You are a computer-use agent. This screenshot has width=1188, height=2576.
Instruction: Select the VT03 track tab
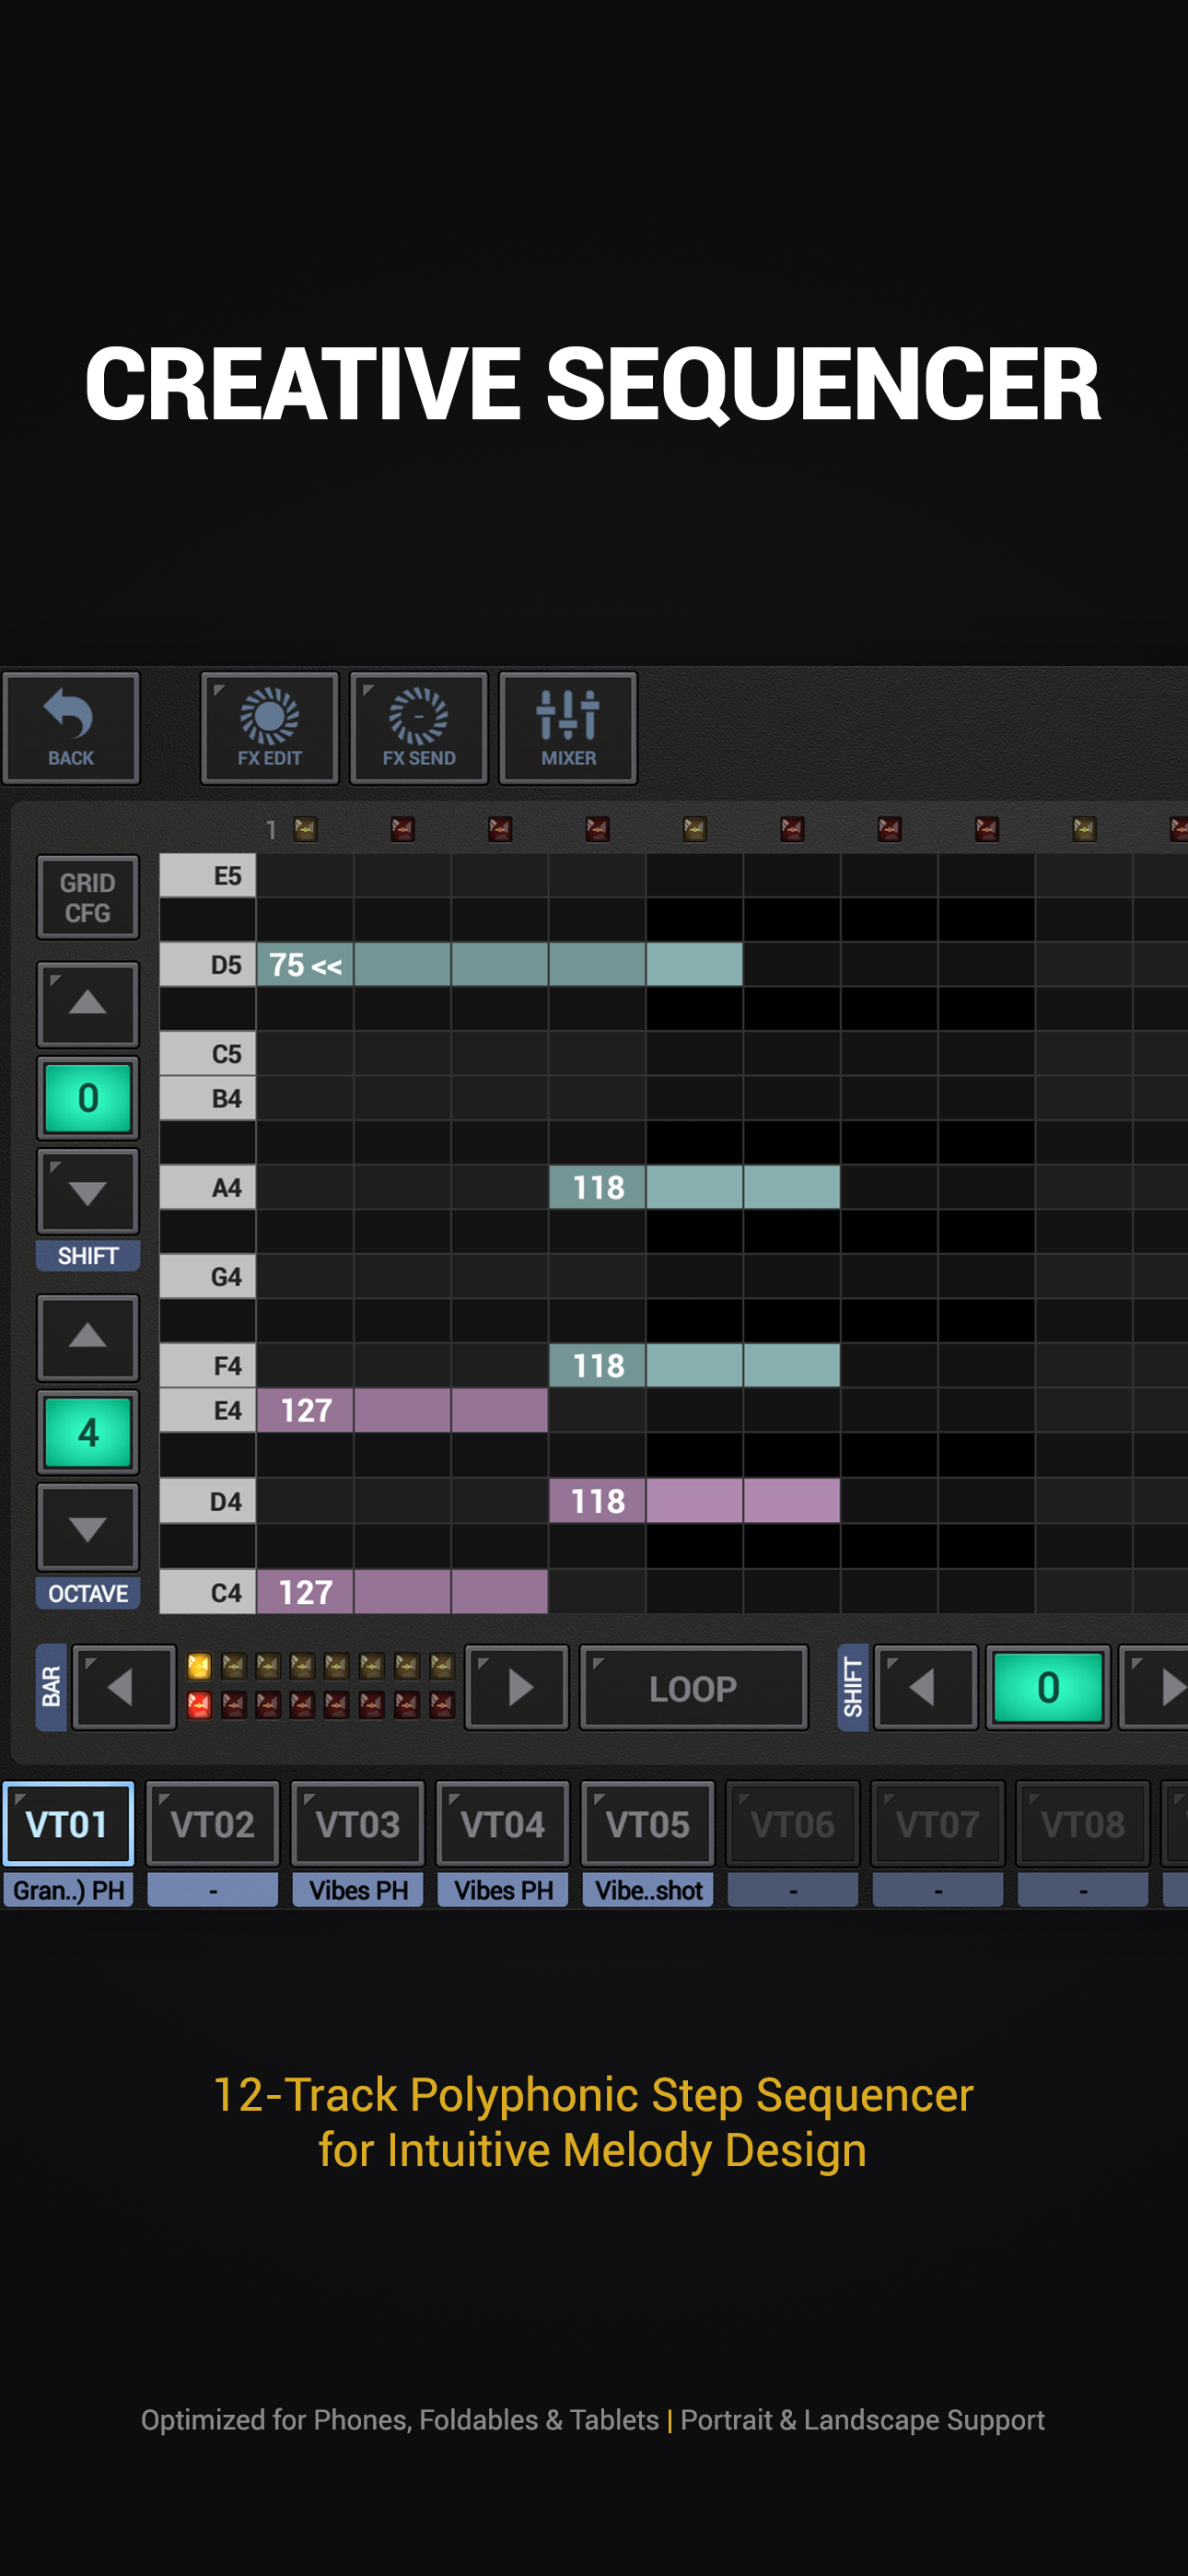coord(358,1823)
